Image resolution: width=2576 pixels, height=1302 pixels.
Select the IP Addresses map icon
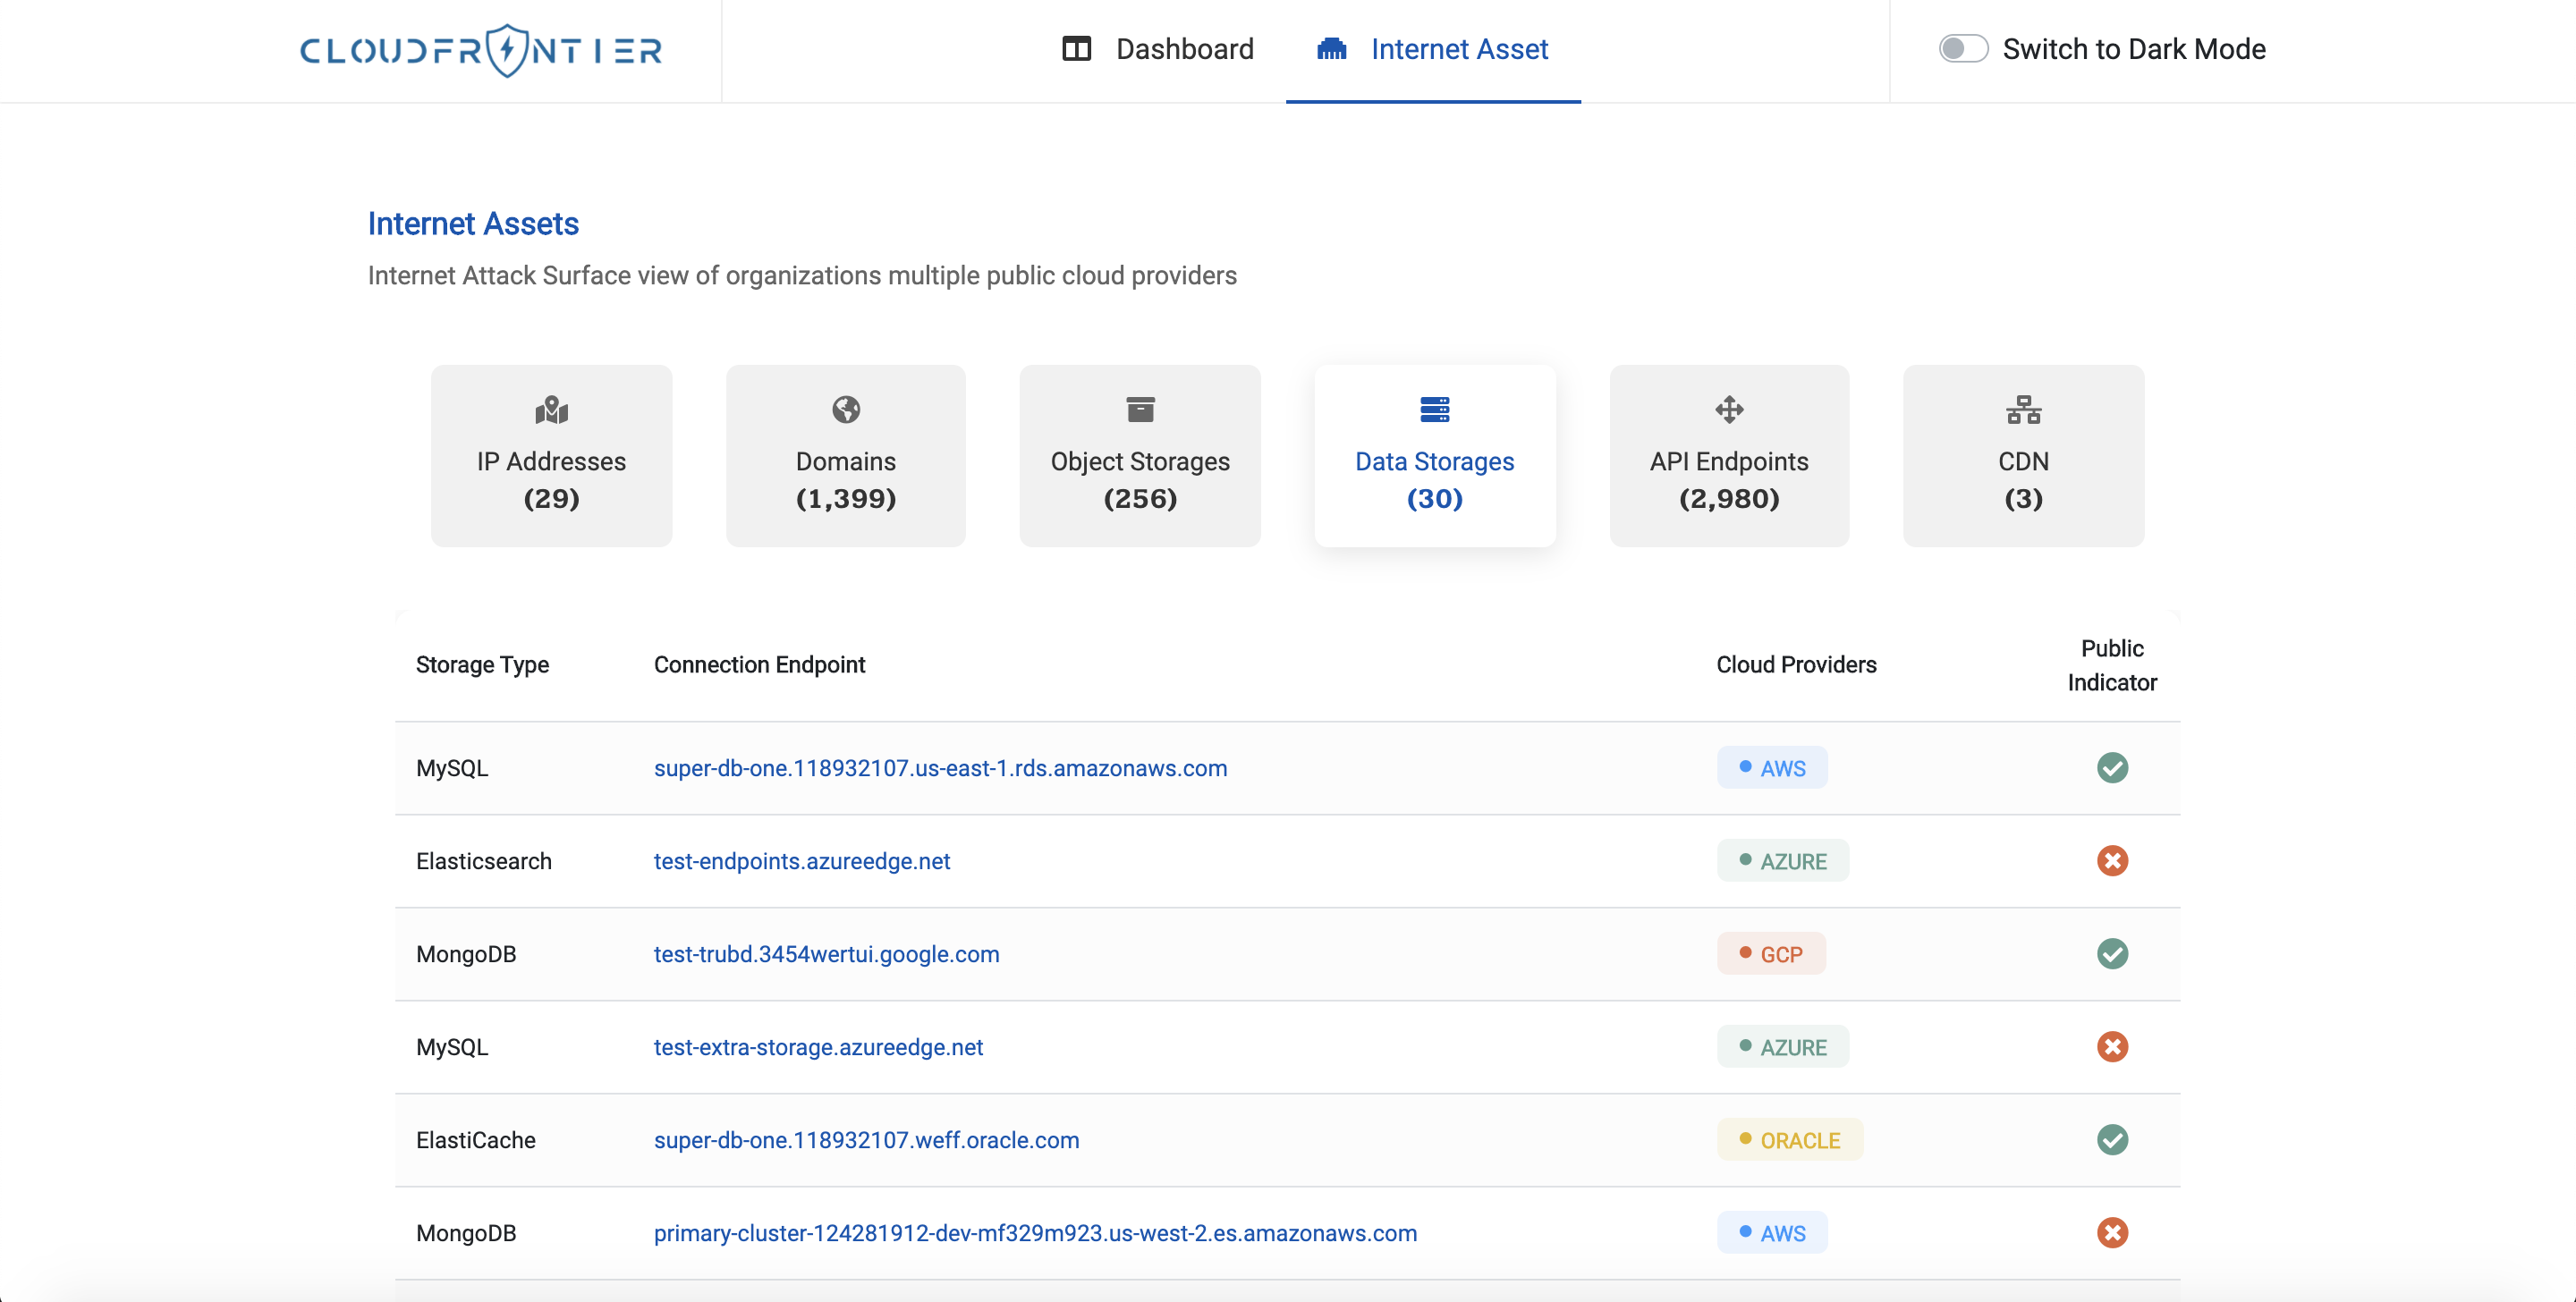pyautogui.click(x=551, y=410)
